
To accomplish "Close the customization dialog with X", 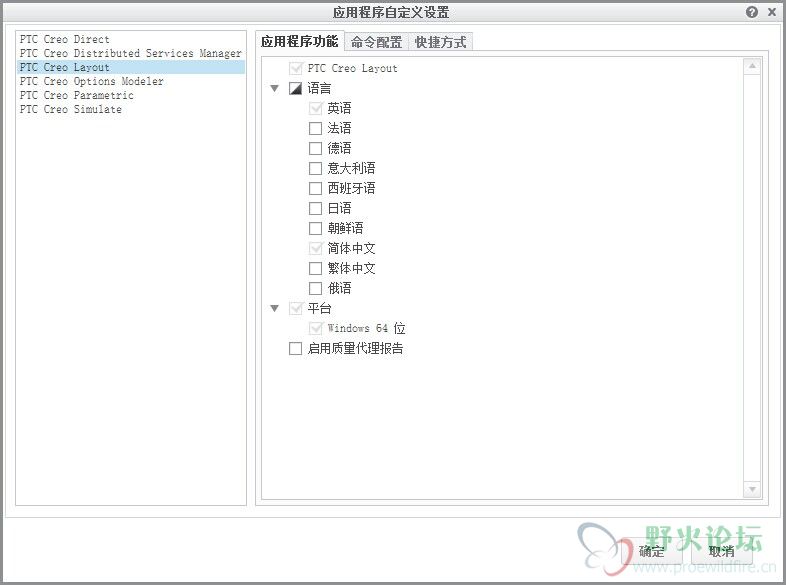I will (772, 12).
